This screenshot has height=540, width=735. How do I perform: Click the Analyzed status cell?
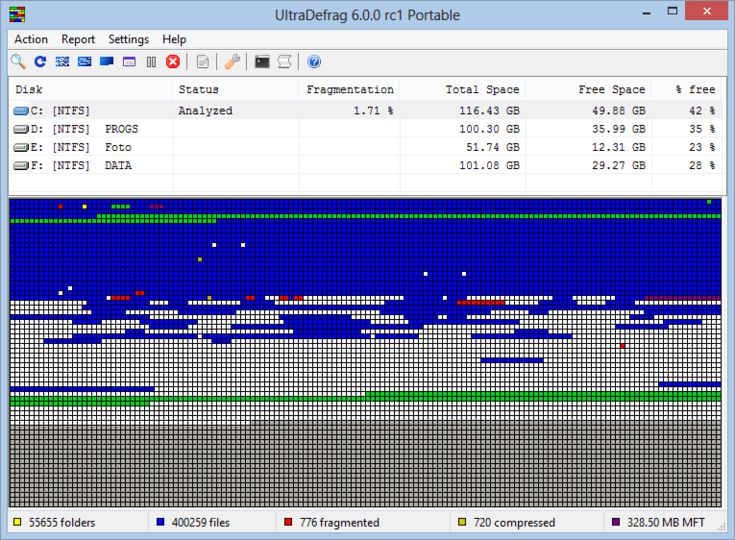point(205,111)
